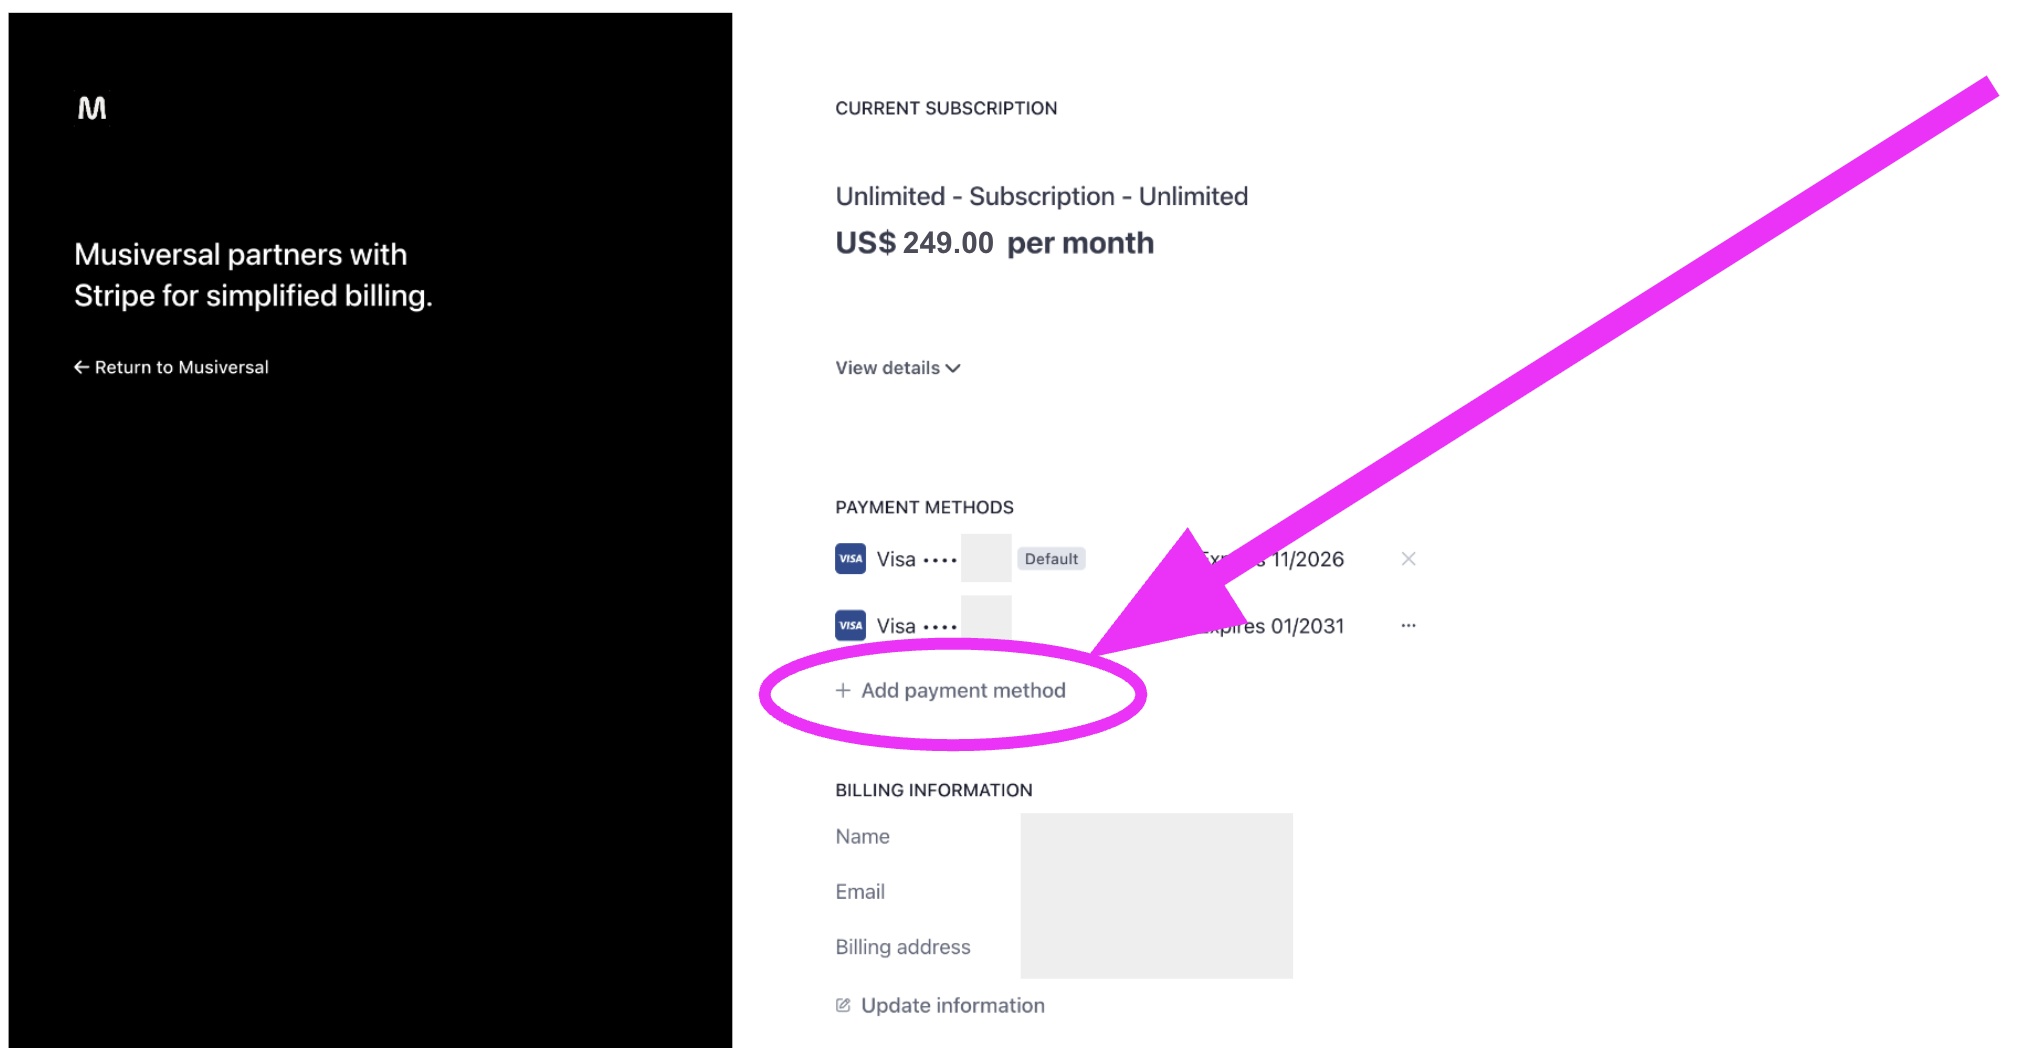Viewport: 2024px width, 1048px height.
Task: Select the Unlimited - Subscription - Unlimited plan title
Action: pos(1041,196)
